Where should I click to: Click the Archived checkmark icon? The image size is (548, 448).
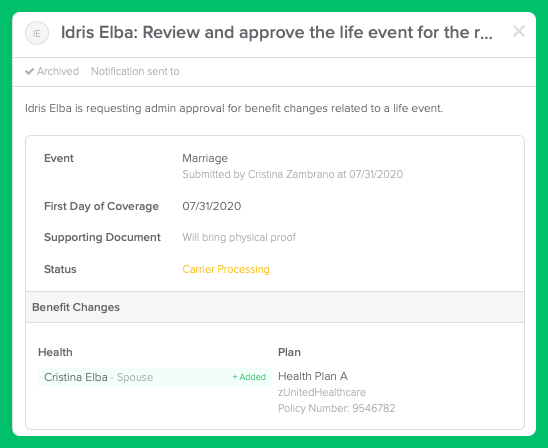point(29,72)
